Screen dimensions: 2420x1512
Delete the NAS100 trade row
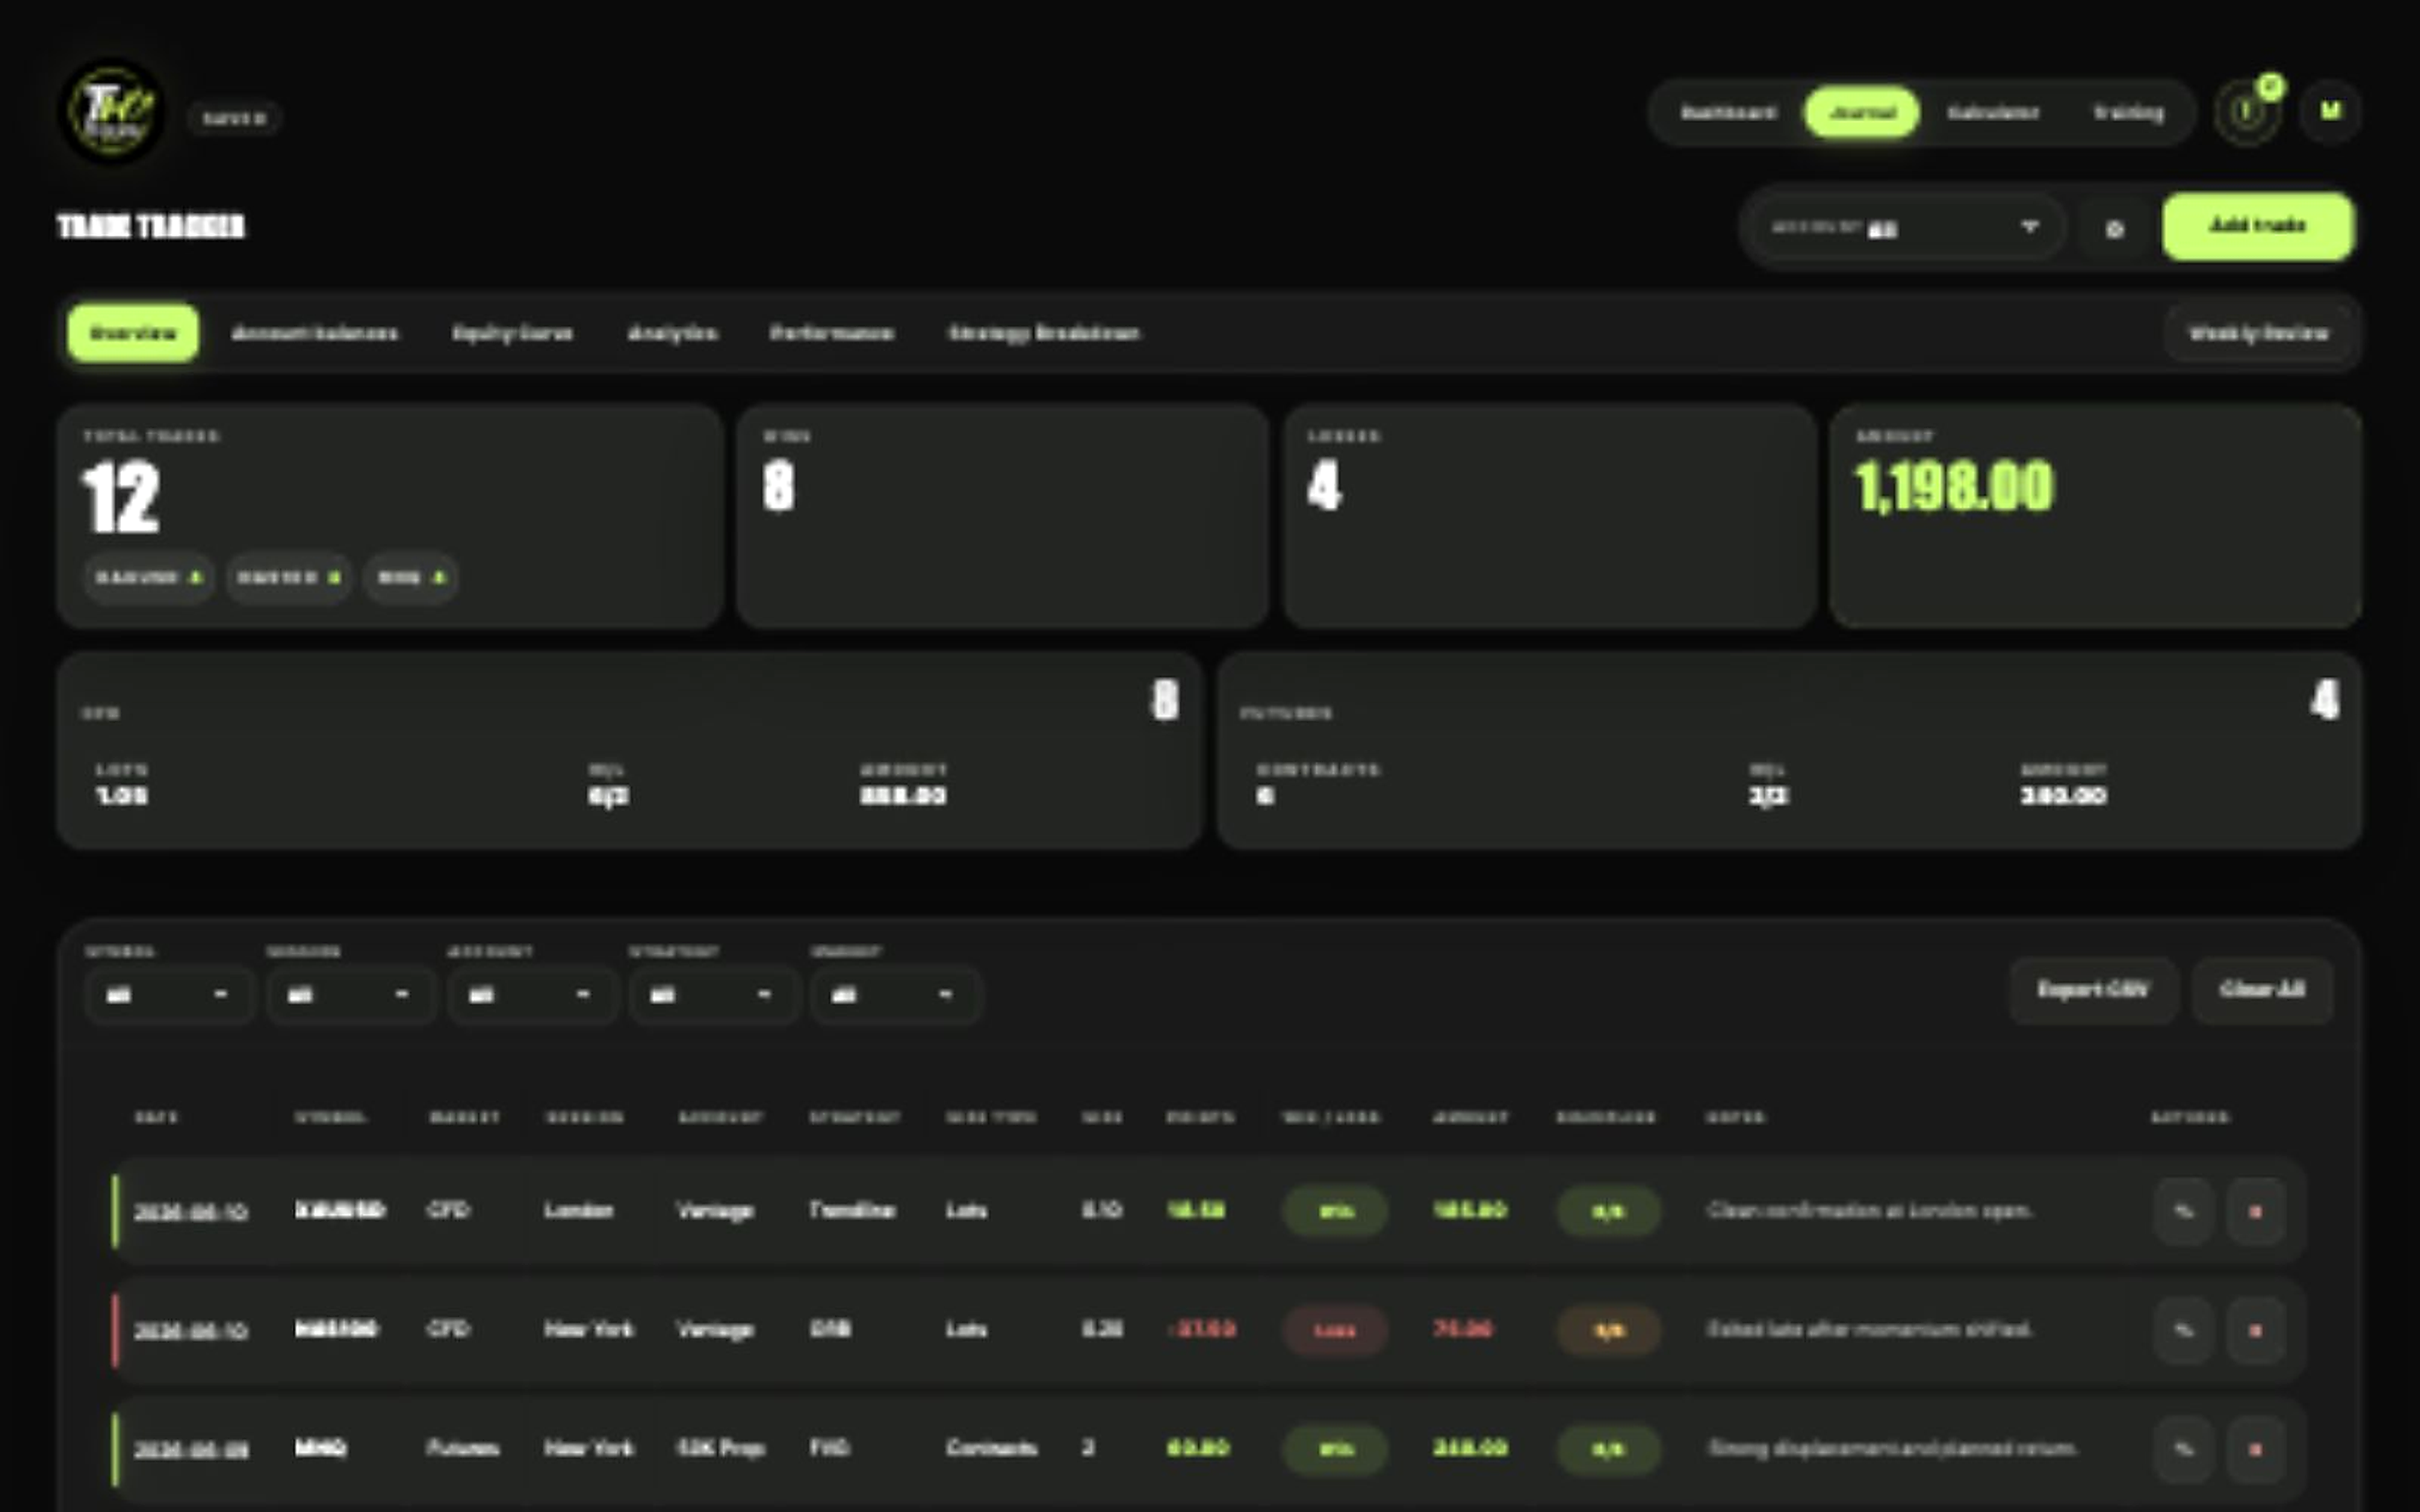(x=2255, y=1330)
